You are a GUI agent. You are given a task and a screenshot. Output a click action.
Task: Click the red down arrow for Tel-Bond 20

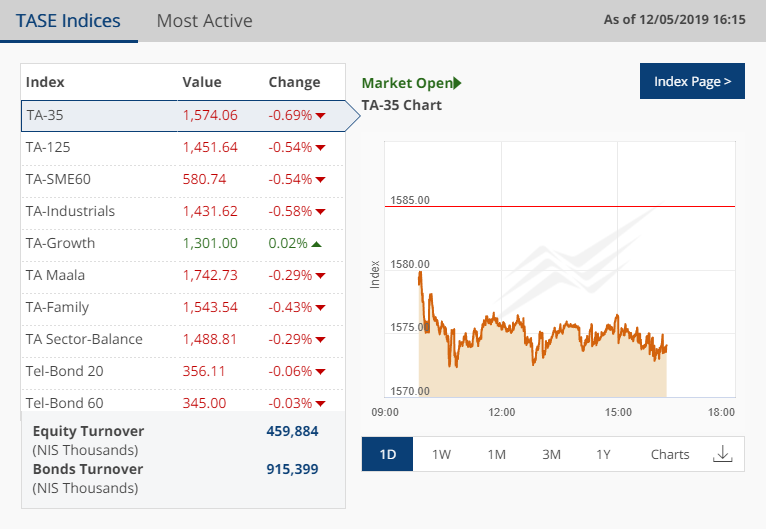[x=321, y=372]
